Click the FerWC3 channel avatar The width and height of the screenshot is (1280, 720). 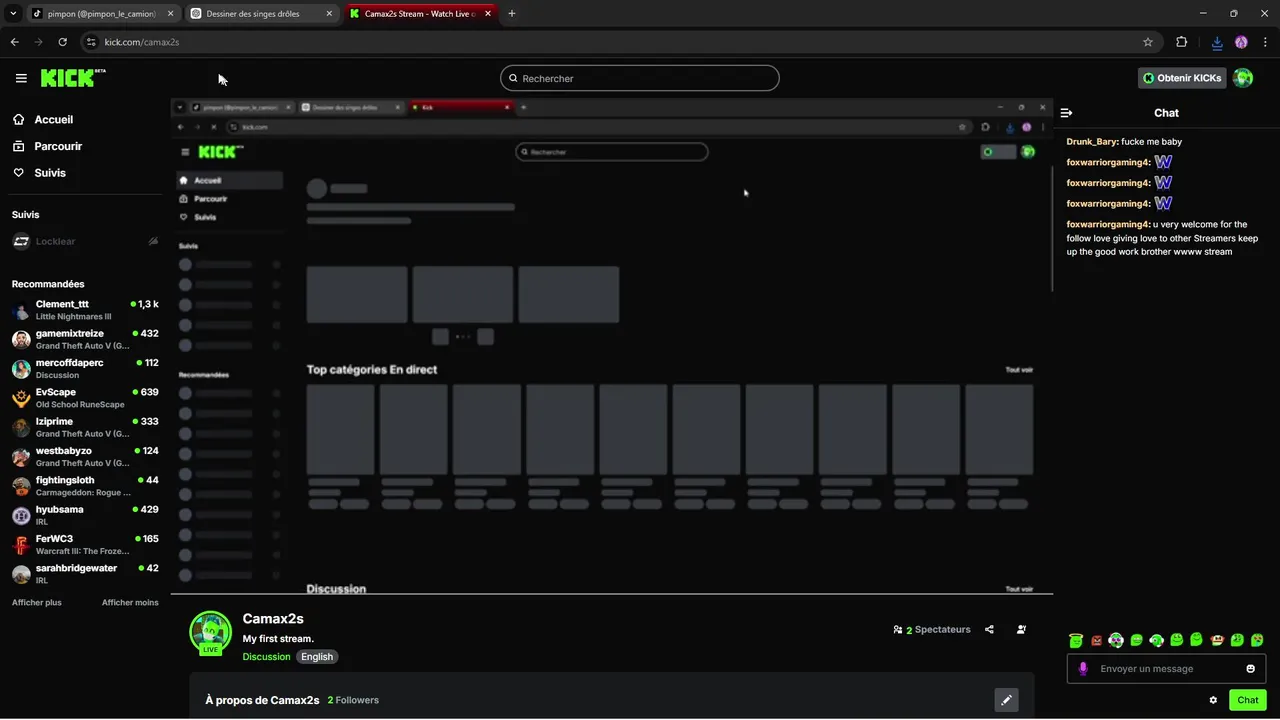click(x=21, y=545)
